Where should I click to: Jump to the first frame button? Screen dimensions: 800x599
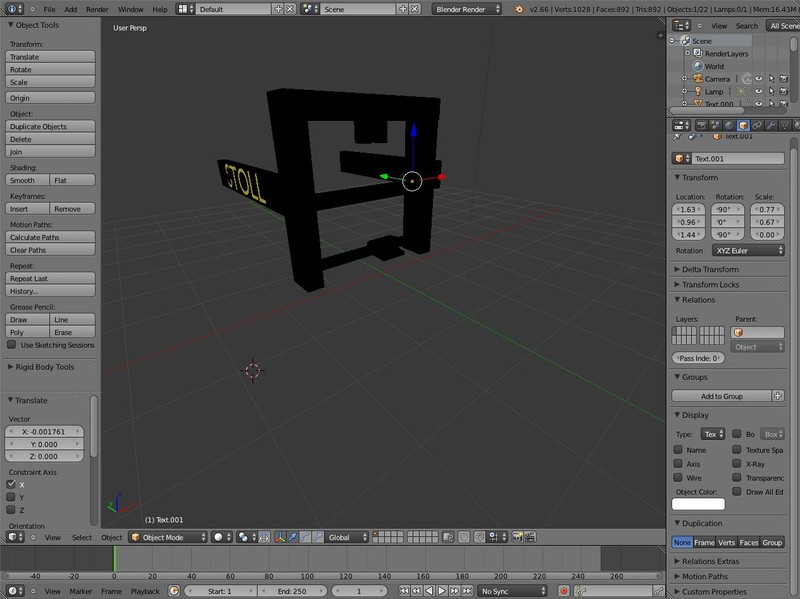[x=404, y=591]
